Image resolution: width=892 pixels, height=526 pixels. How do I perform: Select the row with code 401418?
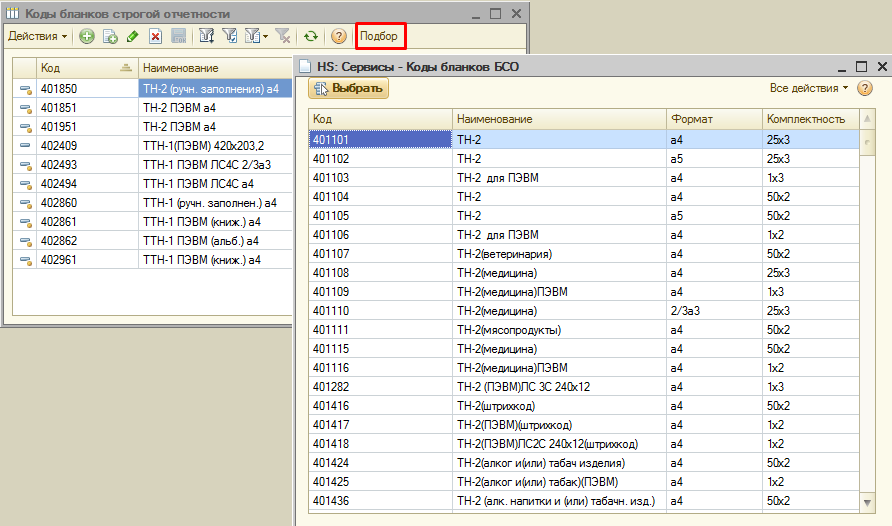pyautogui.click(x=584, y=444)
